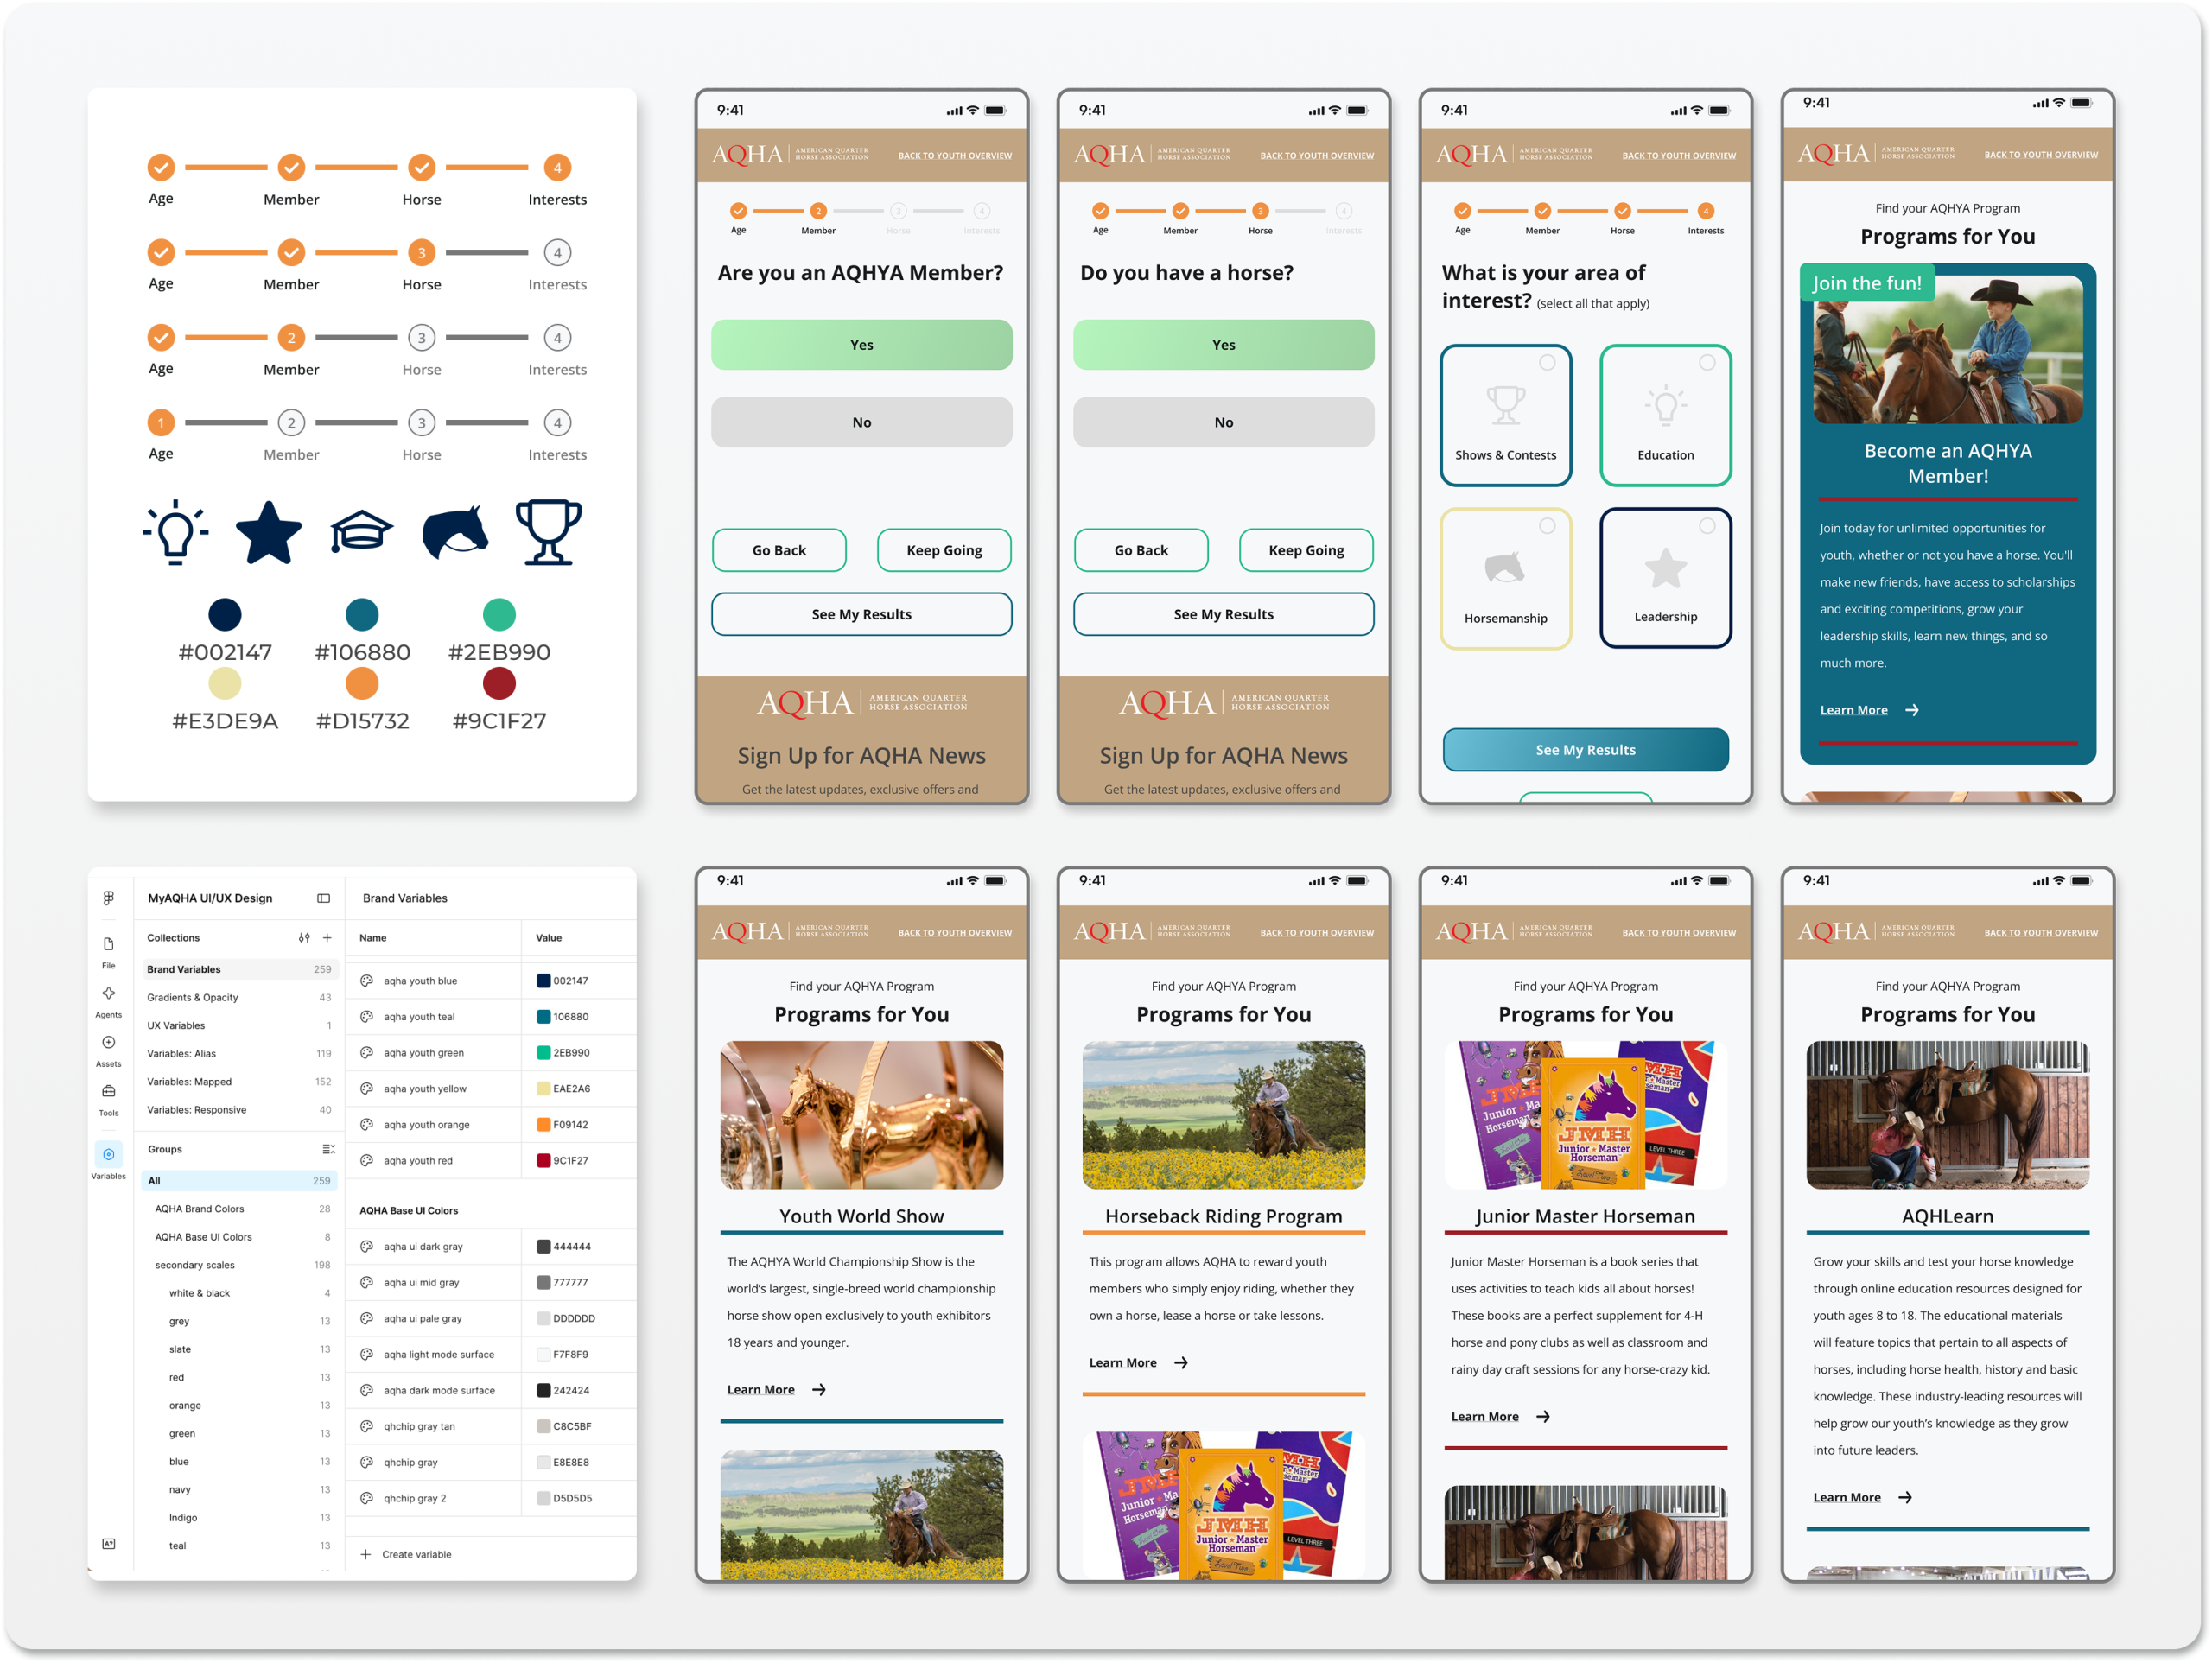The image size is (2212, 1663).
Task: Select the Variables panel icon
Action: (x=108, y=1154)
